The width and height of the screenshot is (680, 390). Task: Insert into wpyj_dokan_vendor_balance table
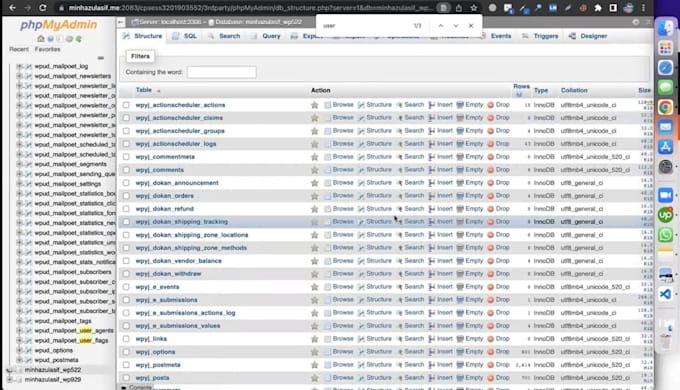tap(440, 261)
